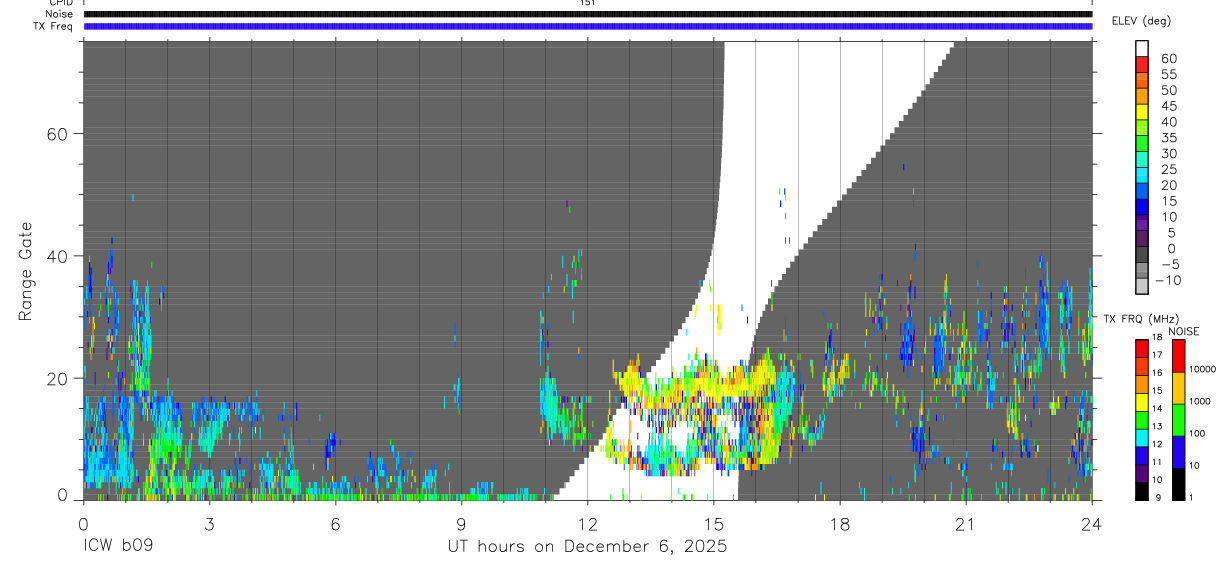
Task: Click the '100' label on NOISE scale
Action: pyautogui.click(x=1197, y=433)
